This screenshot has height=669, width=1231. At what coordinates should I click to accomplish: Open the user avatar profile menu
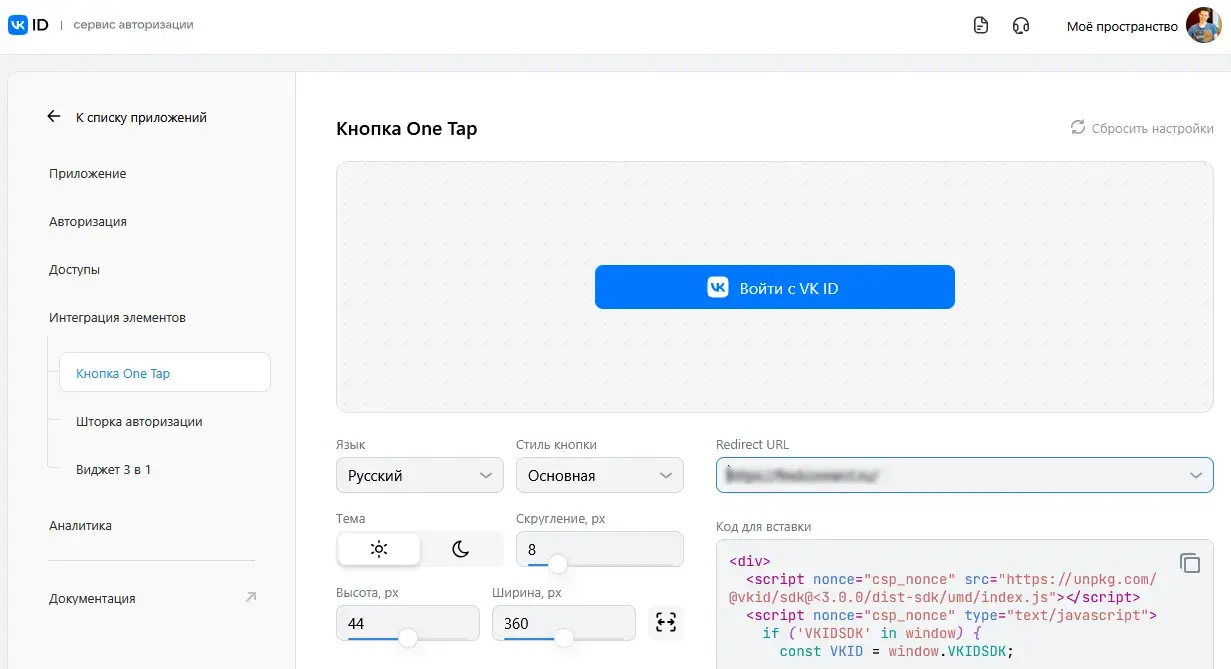coord(1204,25)
